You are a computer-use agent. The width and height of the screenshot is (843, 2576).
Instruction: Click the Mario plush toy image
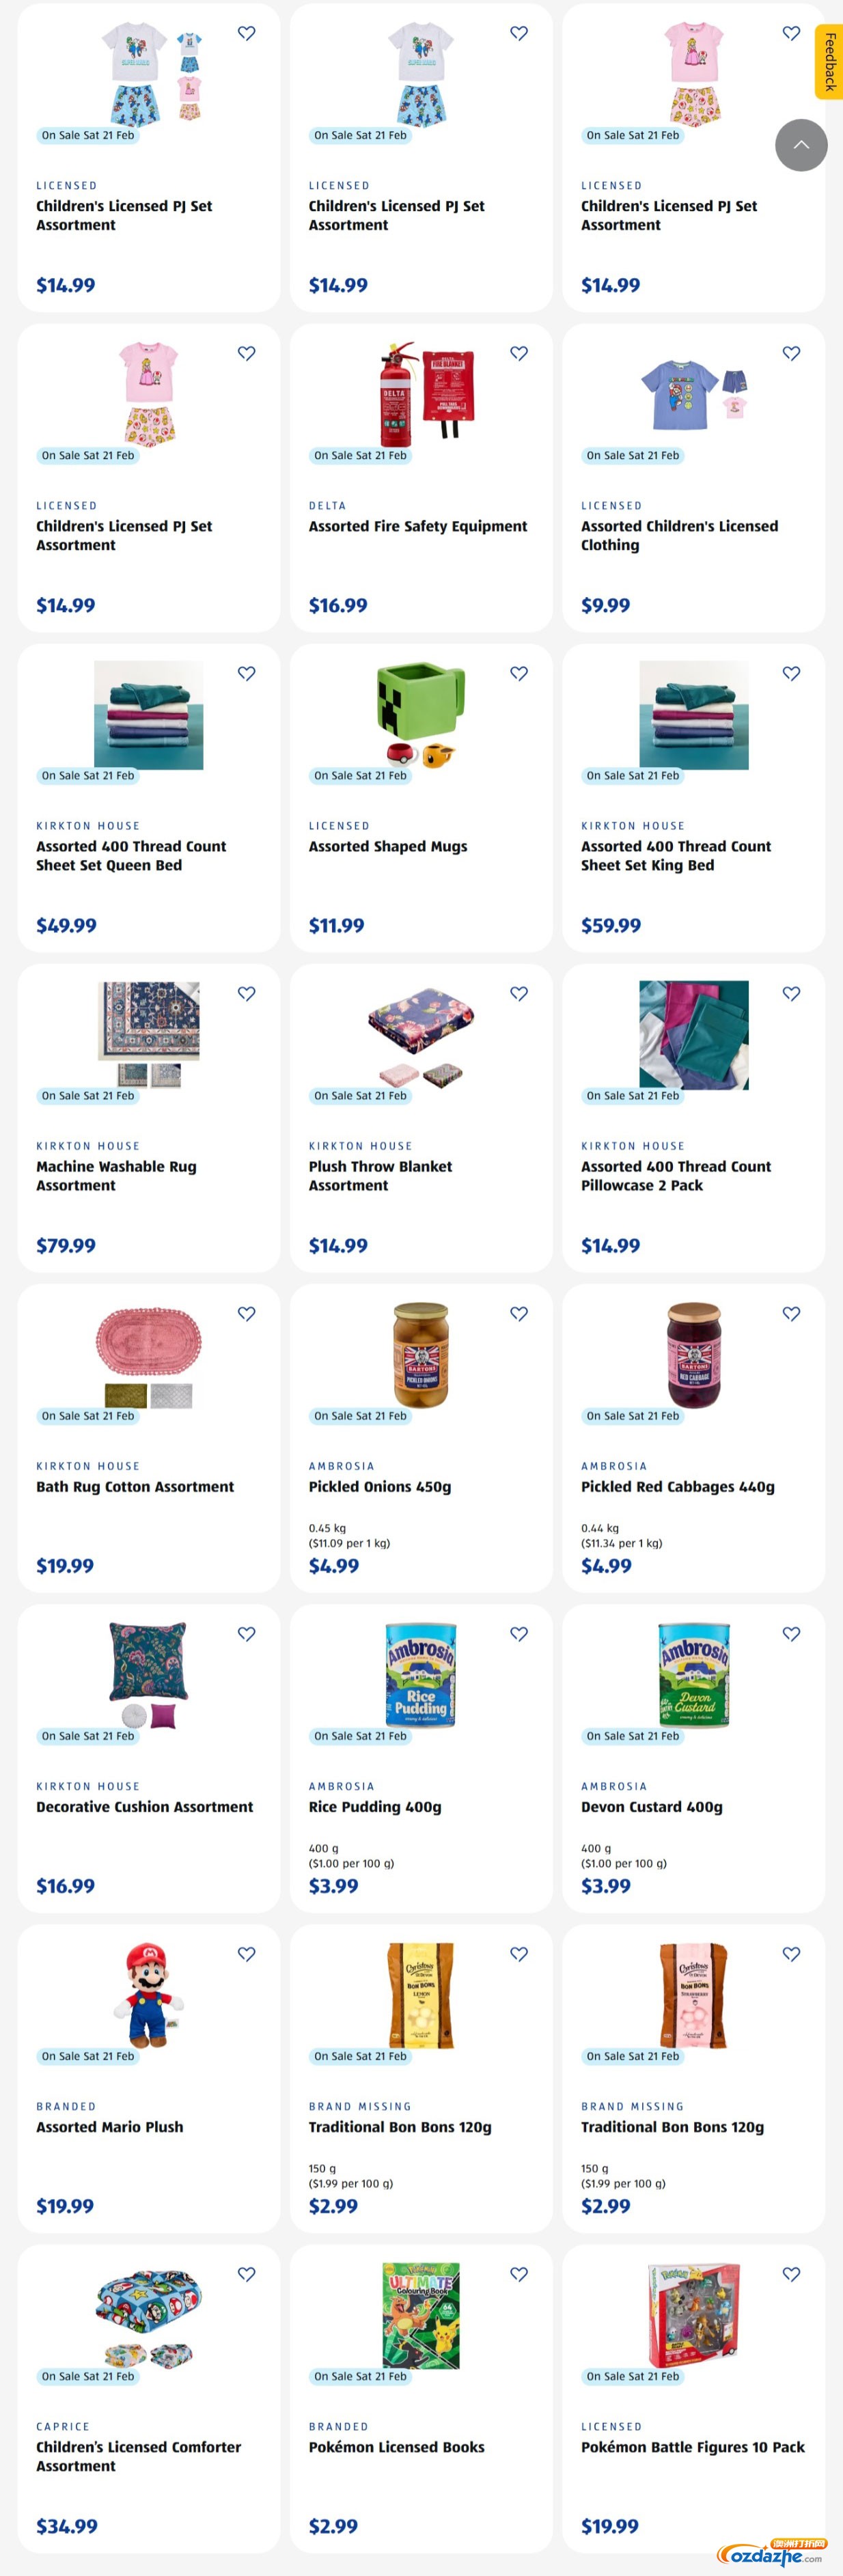click(148, 1995)
